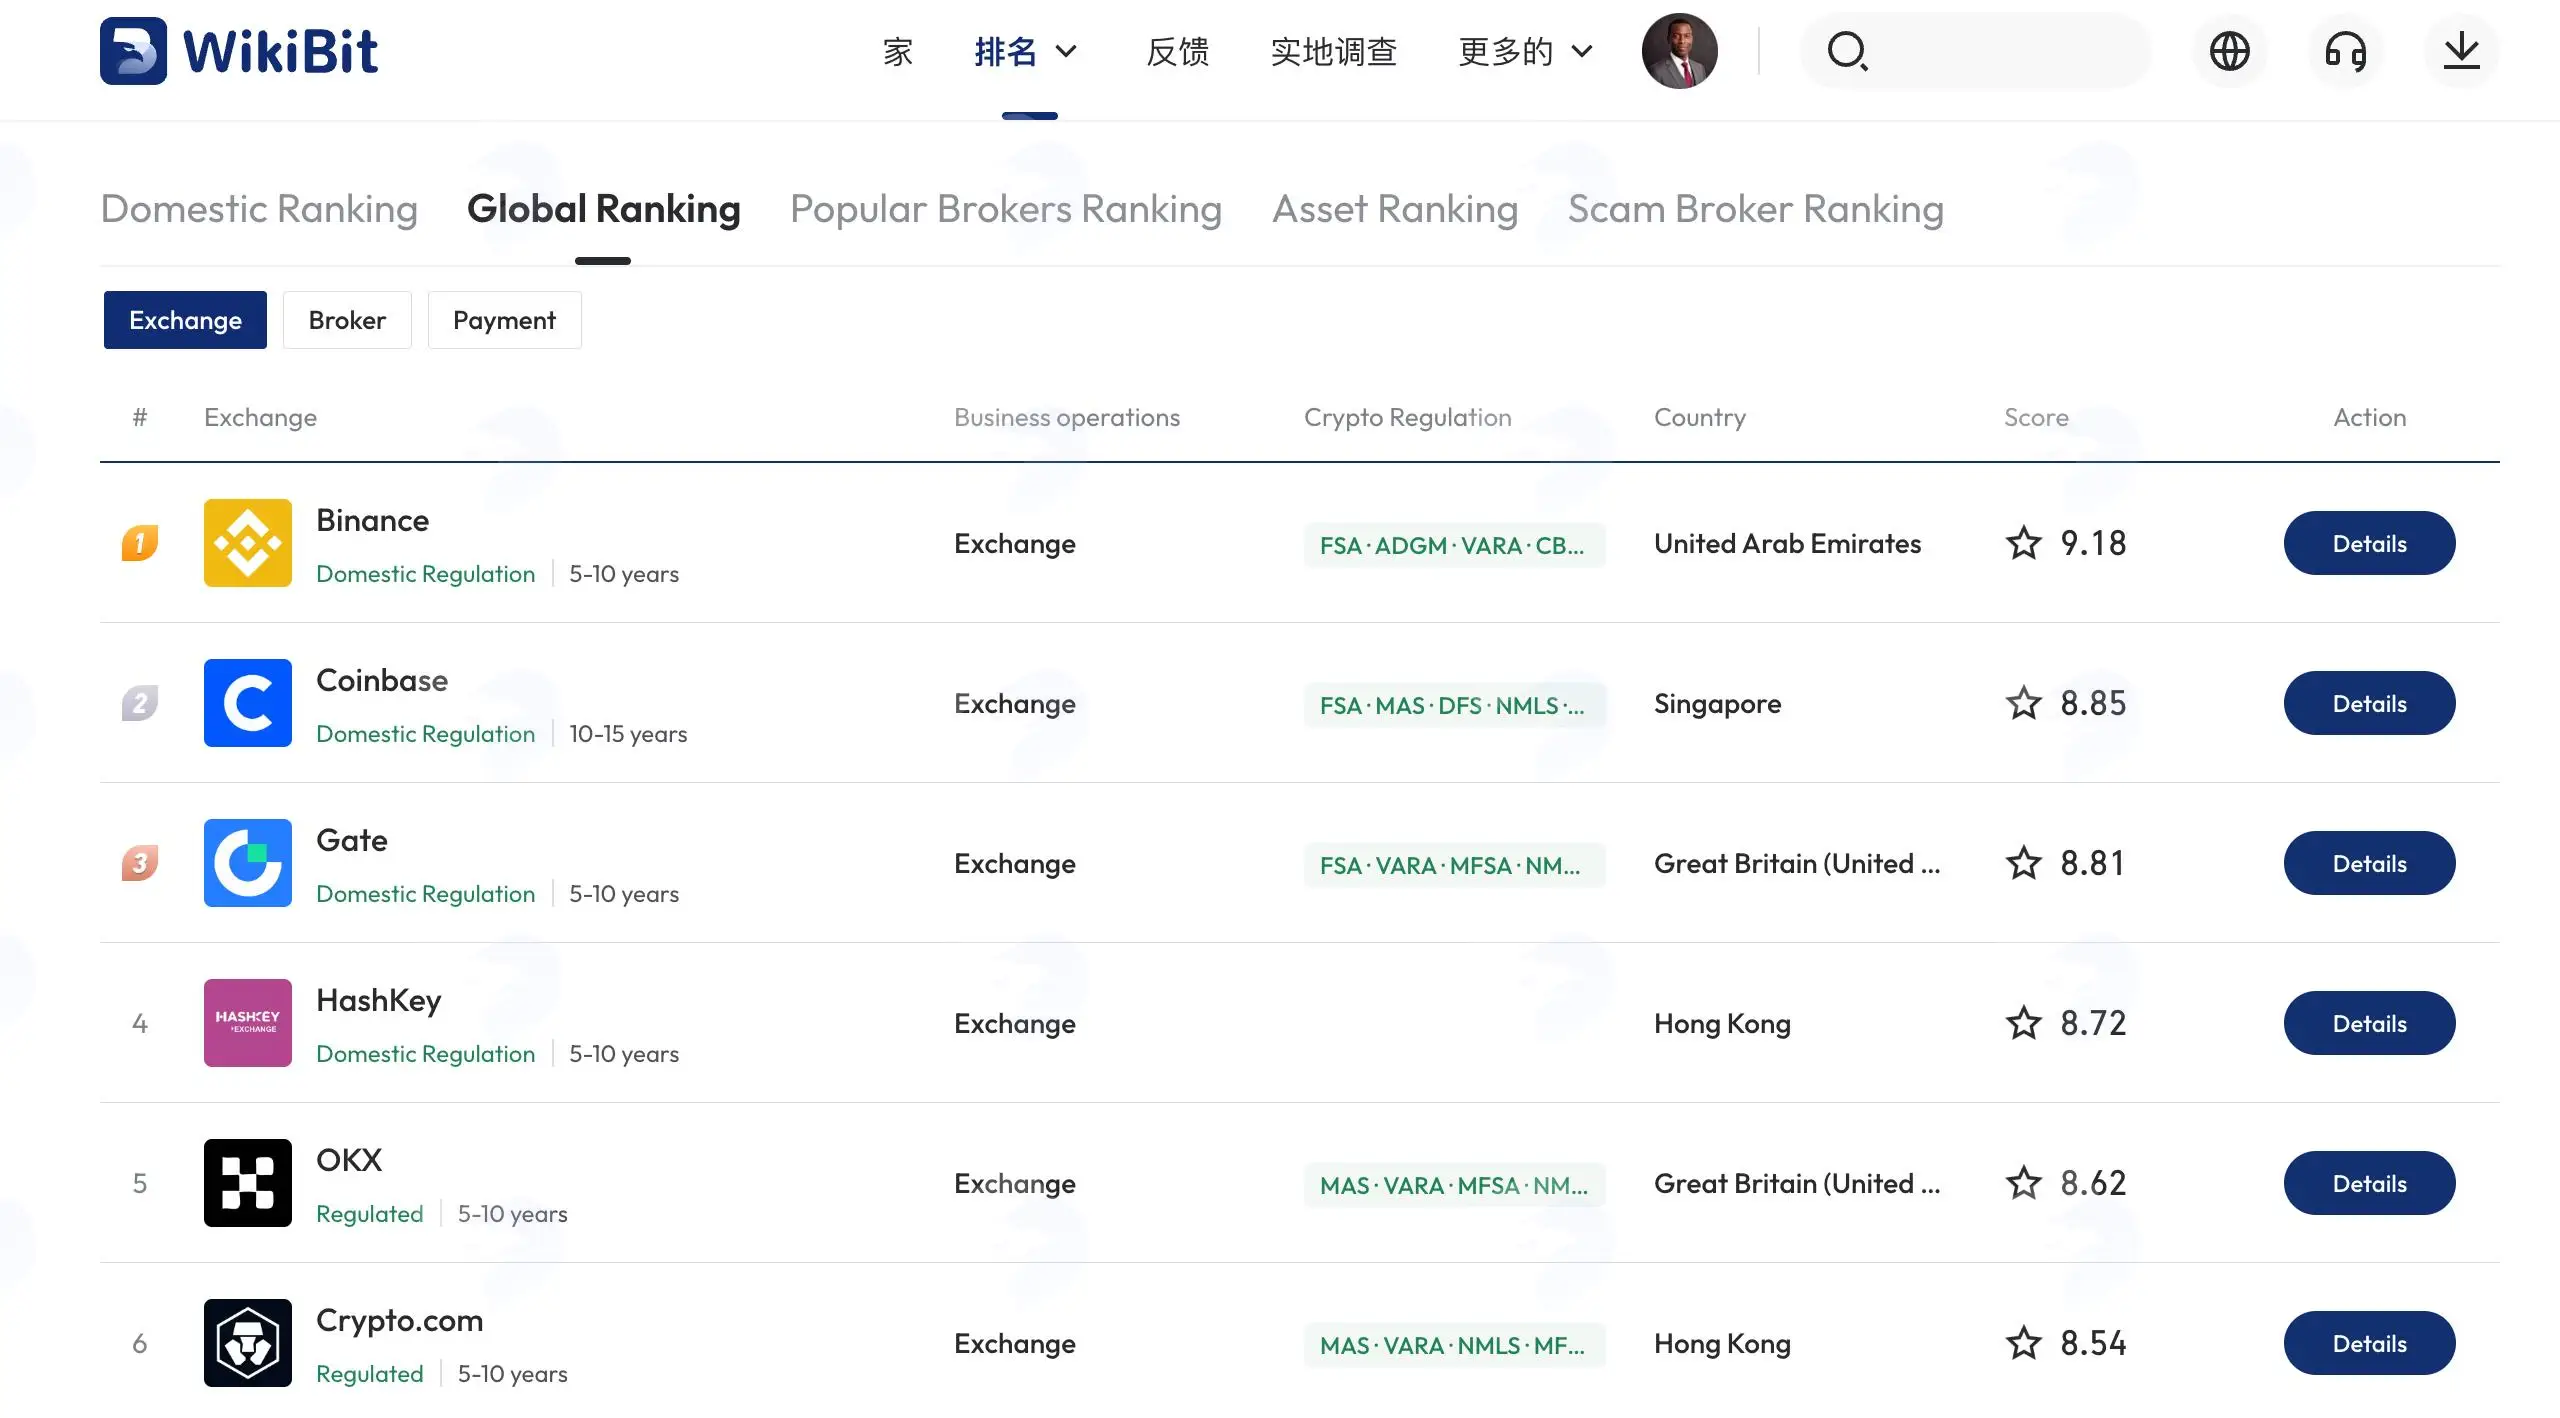Favorite Binance with the star icon

click(x=2024, y=543)
